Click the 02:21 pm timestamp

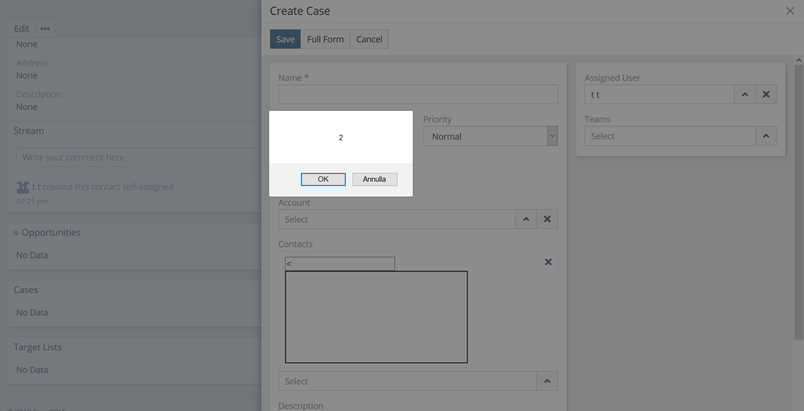coord(32,201)
